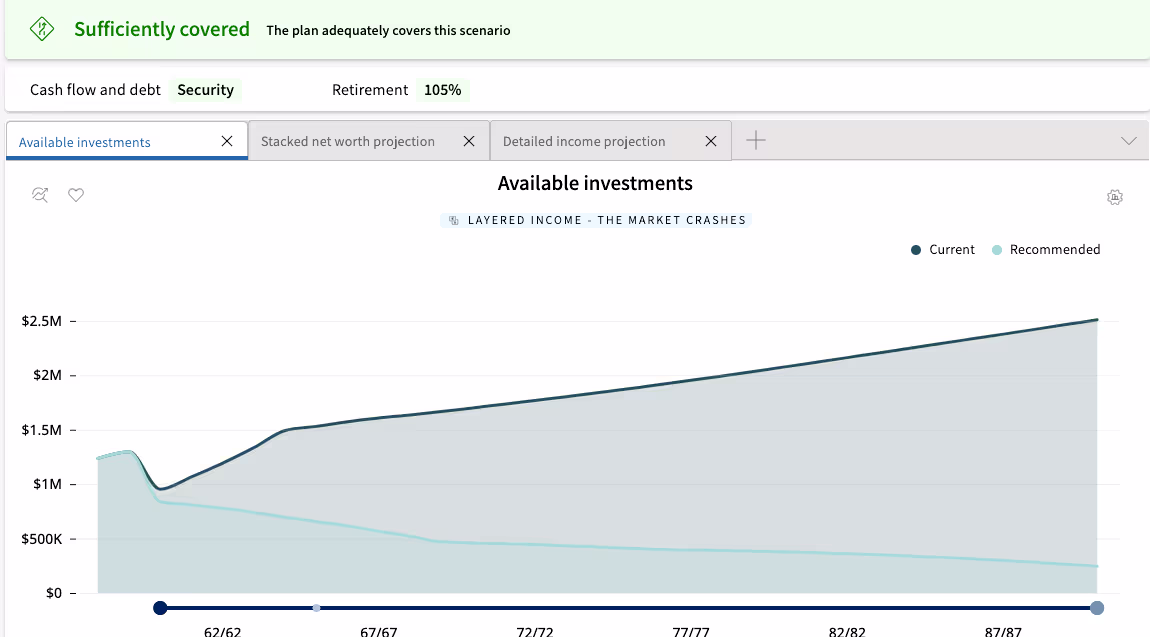This screenshot has width=1150, height=637.
Task: Click the $0 axis label
Action: pos(54,593)
